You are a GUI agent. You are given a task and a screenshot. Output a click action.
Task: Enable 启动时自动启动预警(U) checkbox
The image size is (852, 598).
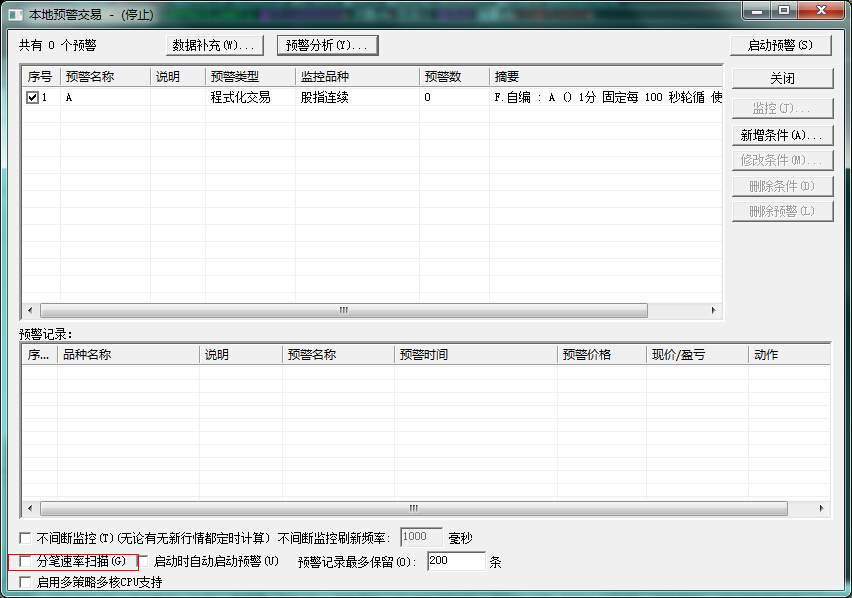click(143, 561)
